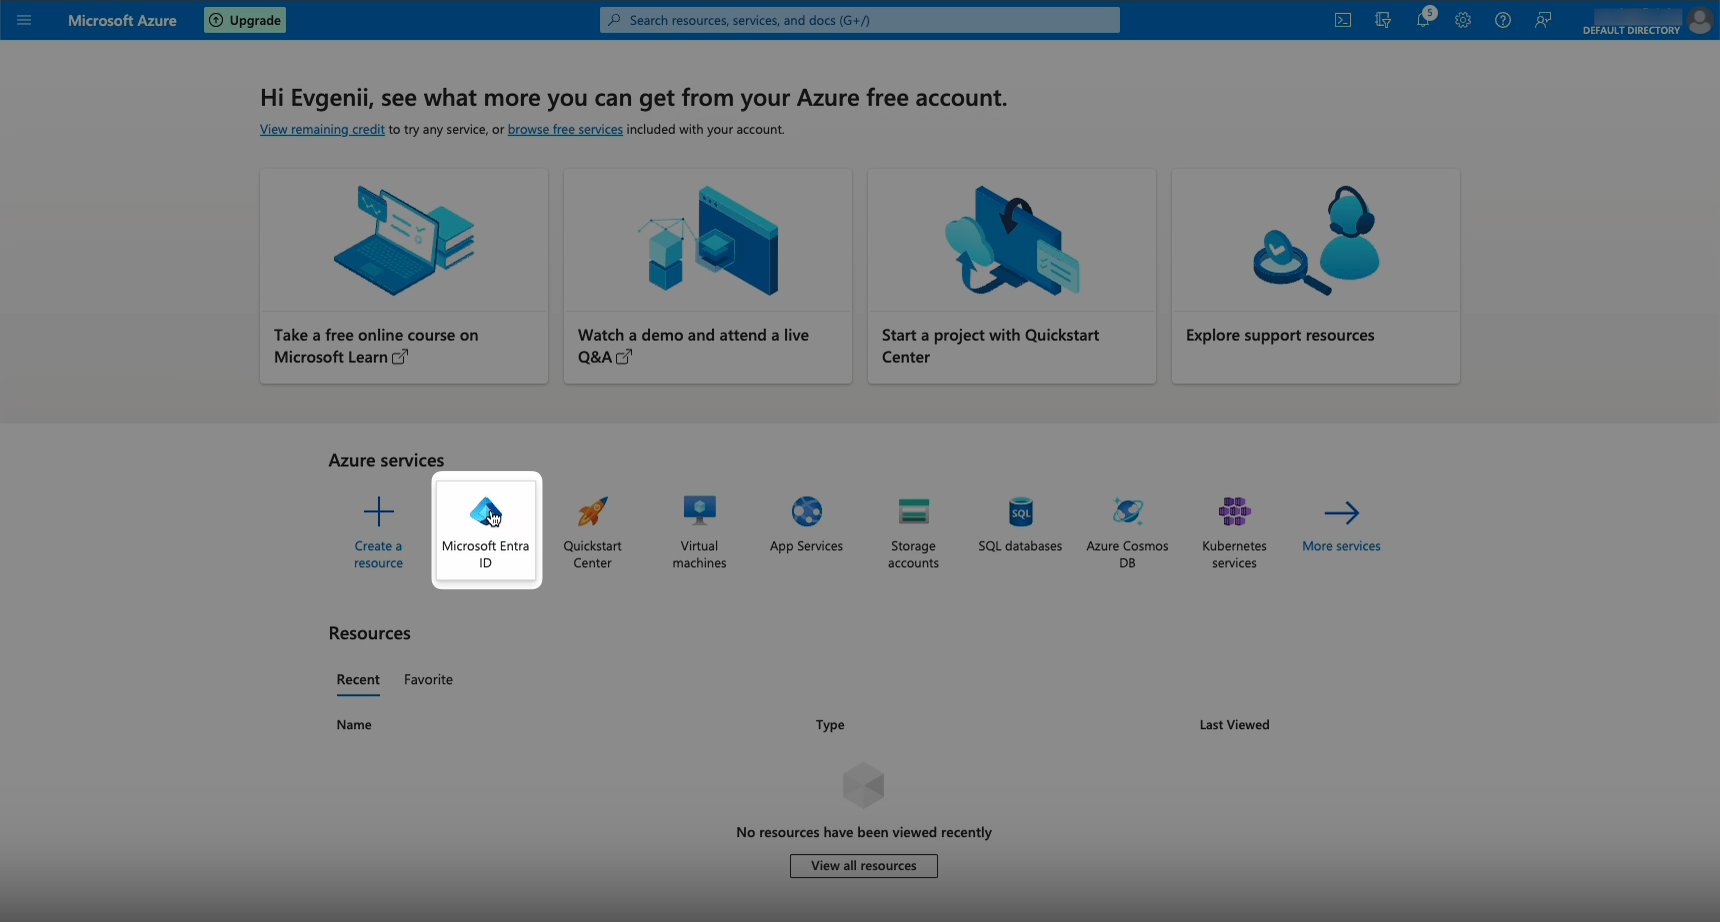The height and width of the screenshot is (922, 1720).
Task: Open Kubernetes services icon
Action: pyautogui.click(x=1234, y=513)
